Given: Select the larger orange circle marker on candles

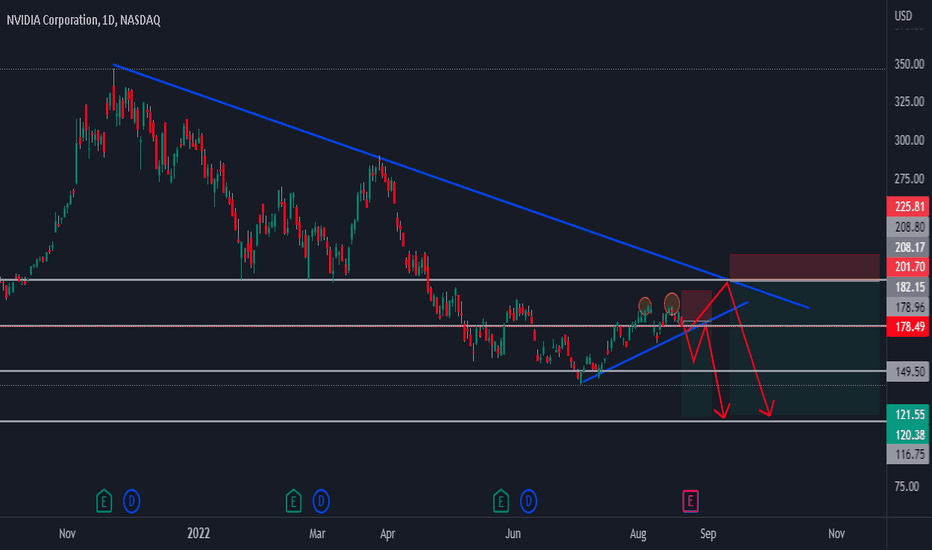Looking at the screenshot, I should [672, 304].
